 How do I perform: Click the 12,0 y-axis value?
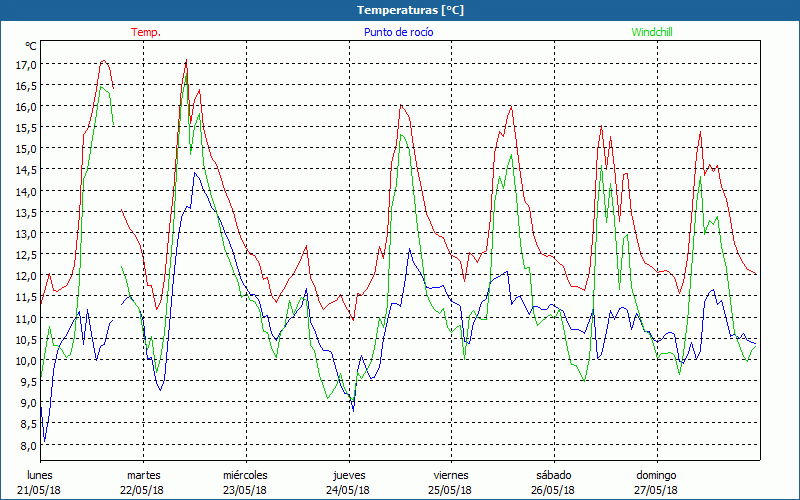coord(26,276)
